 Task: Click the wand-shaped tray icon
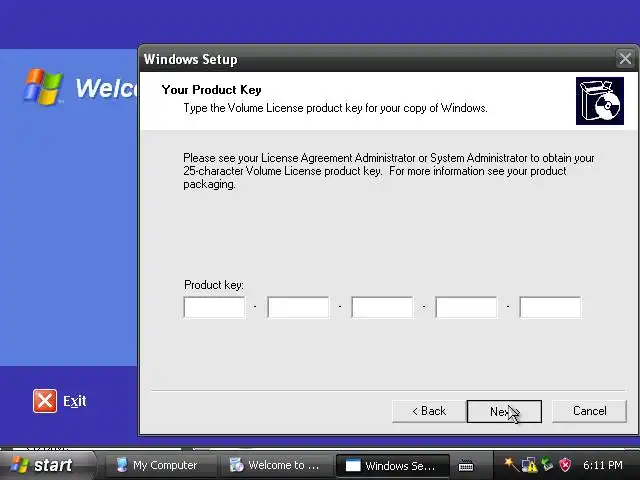[511, 464]
